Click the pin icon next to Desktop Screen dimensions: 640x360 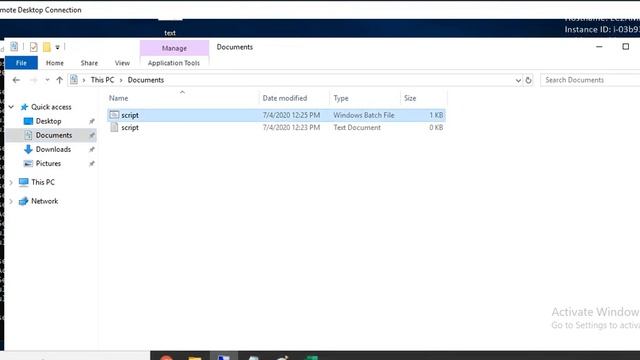92,121
